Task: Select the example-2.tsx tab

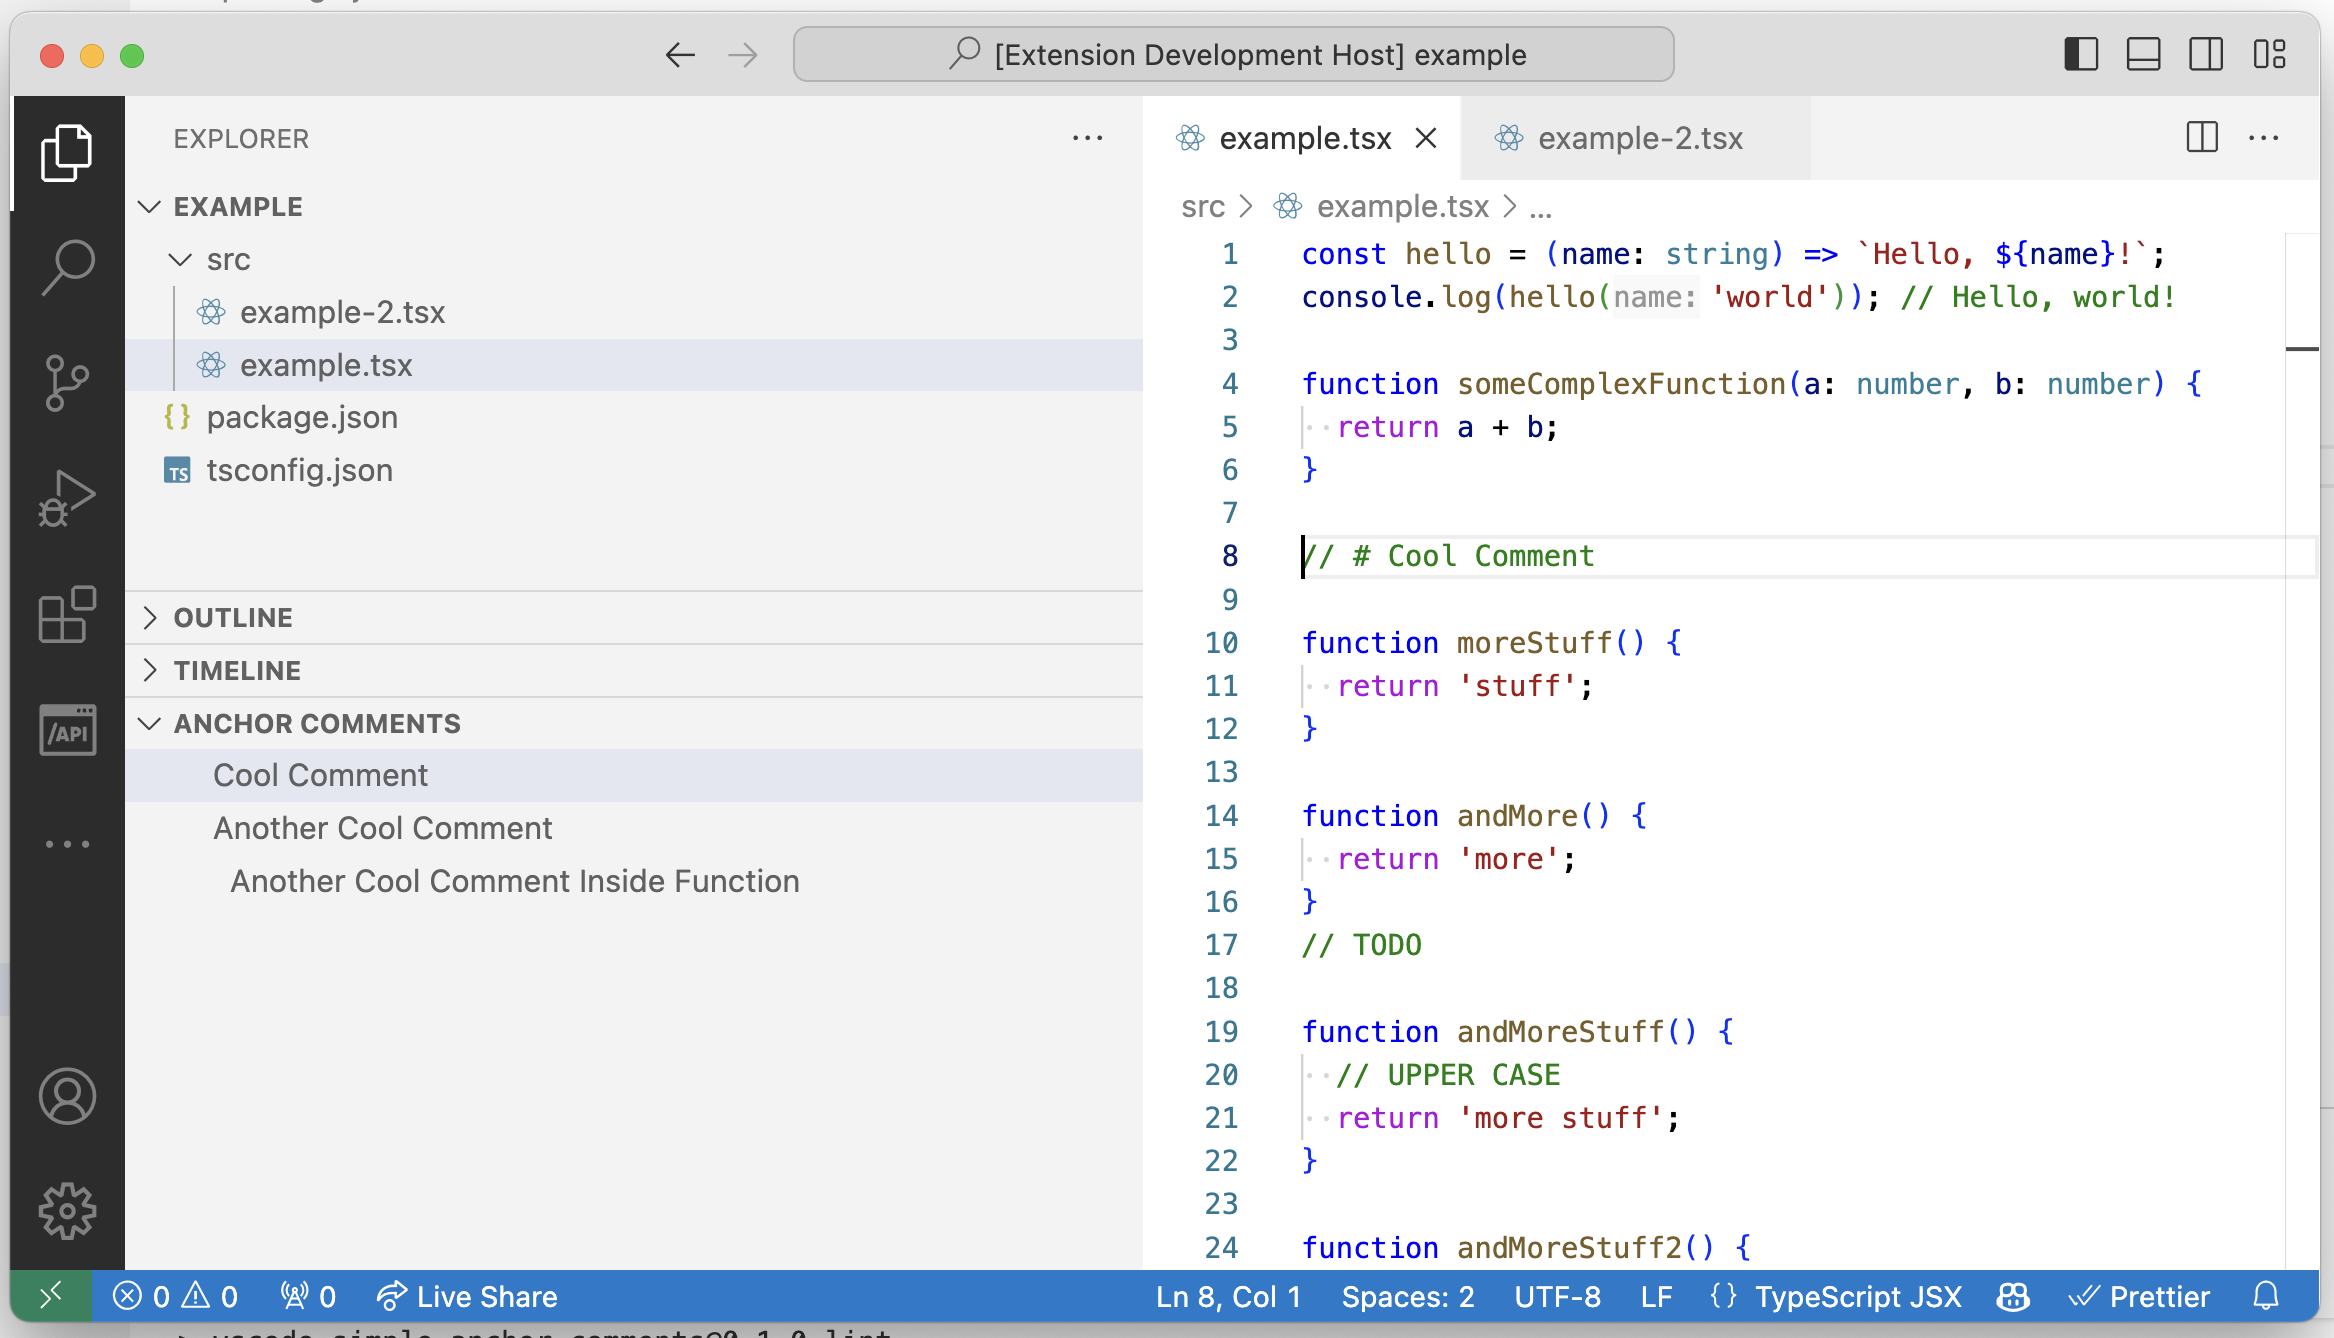Action: tap(1637, 136)
